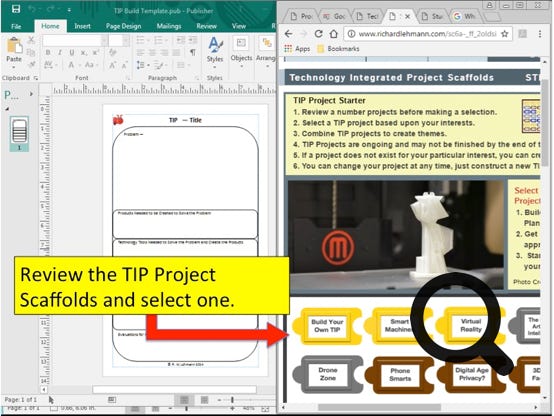Cut selection with the scissors icon
The width and height of the screenshot is (554, 416).
point(31,40)
